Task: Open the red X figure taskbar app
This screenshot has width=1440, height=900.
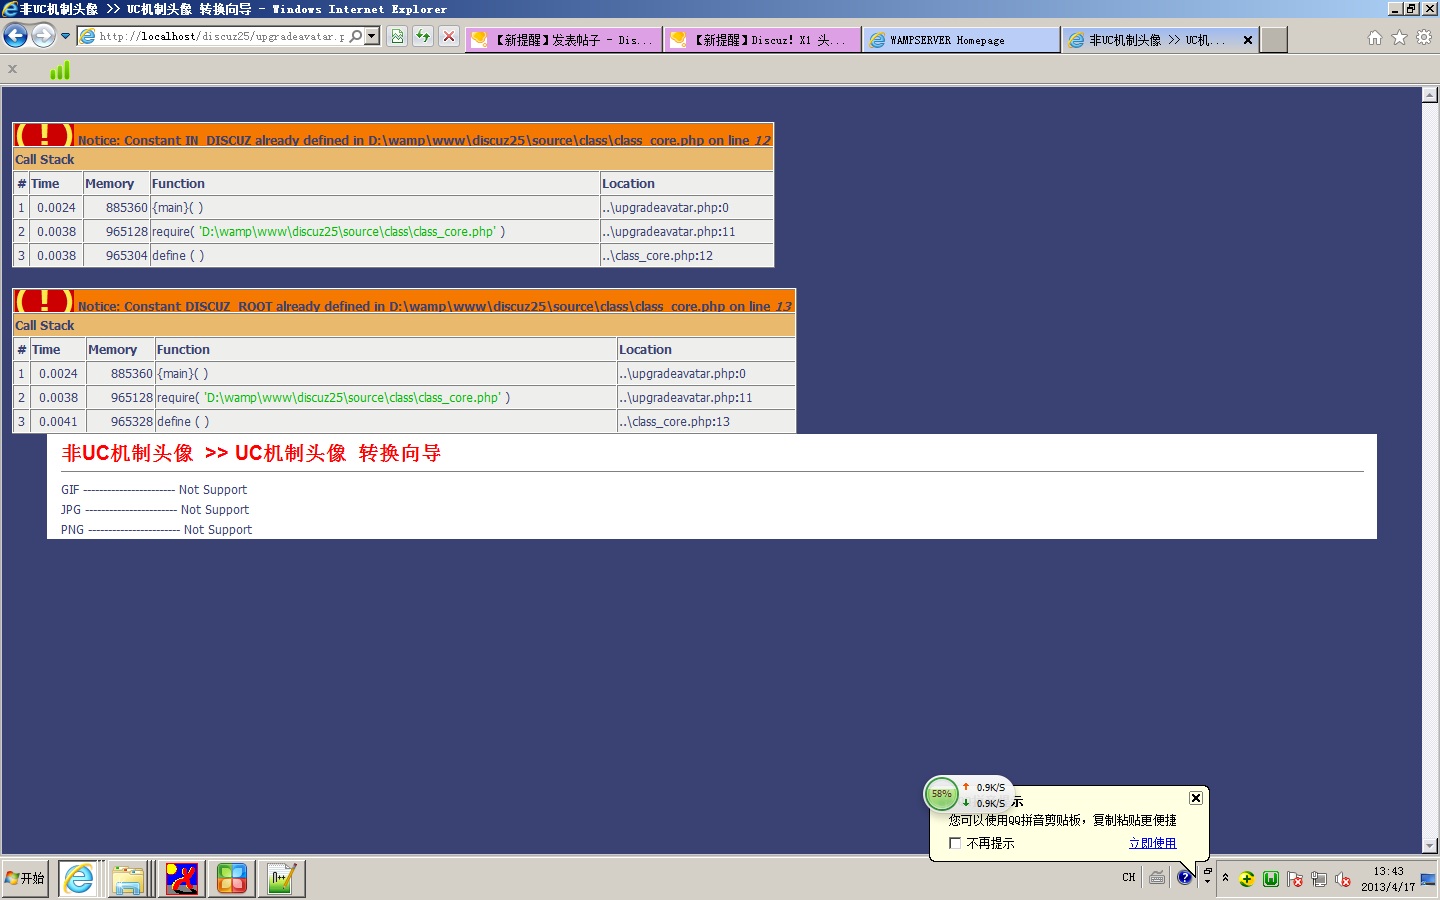Action: click(181, 879)
